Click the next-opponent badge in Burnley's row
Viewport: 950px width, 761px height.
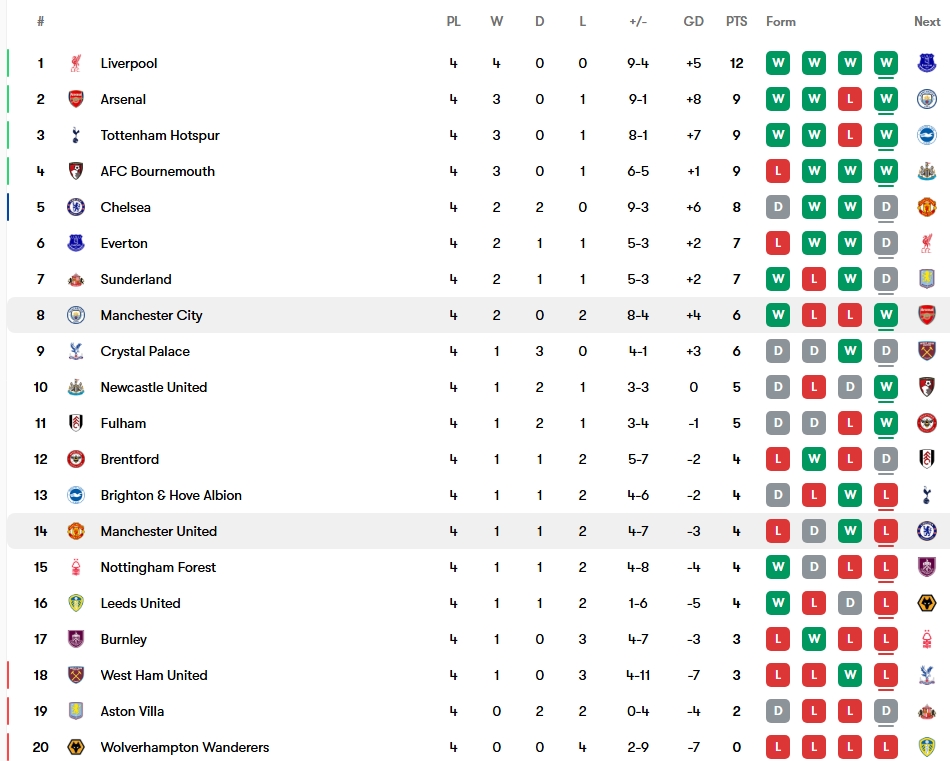tap(927, 639)
